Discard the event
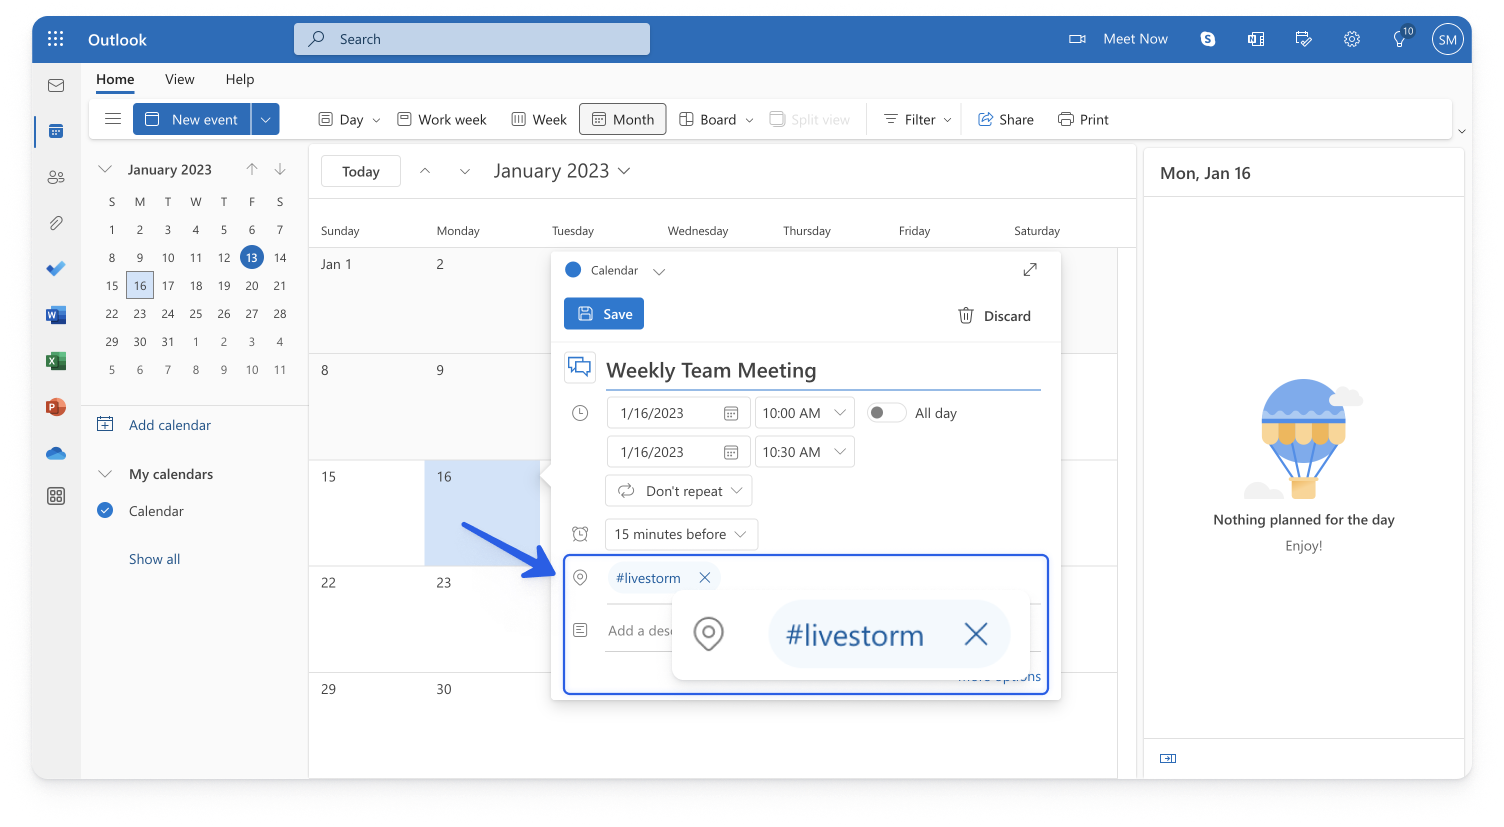Viewport: 1504px width, 827px height. [x=994, y=316]
